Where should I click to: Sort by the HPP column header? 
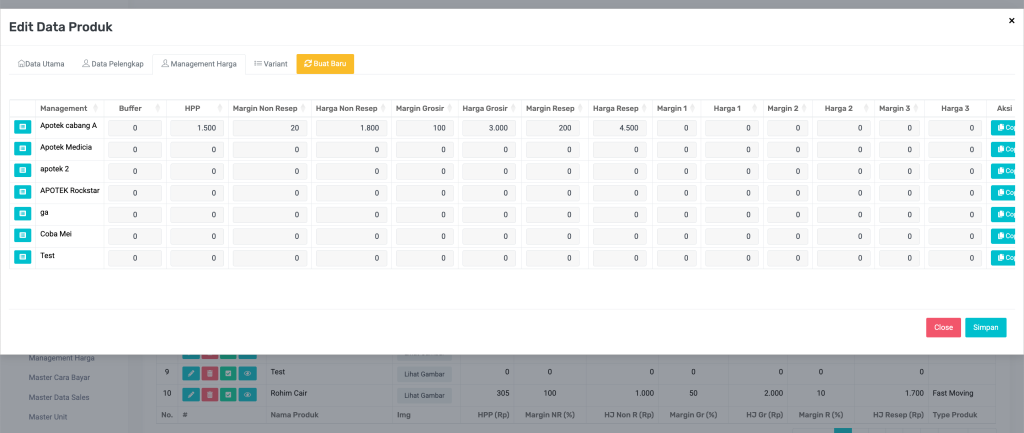click(193, 108)
